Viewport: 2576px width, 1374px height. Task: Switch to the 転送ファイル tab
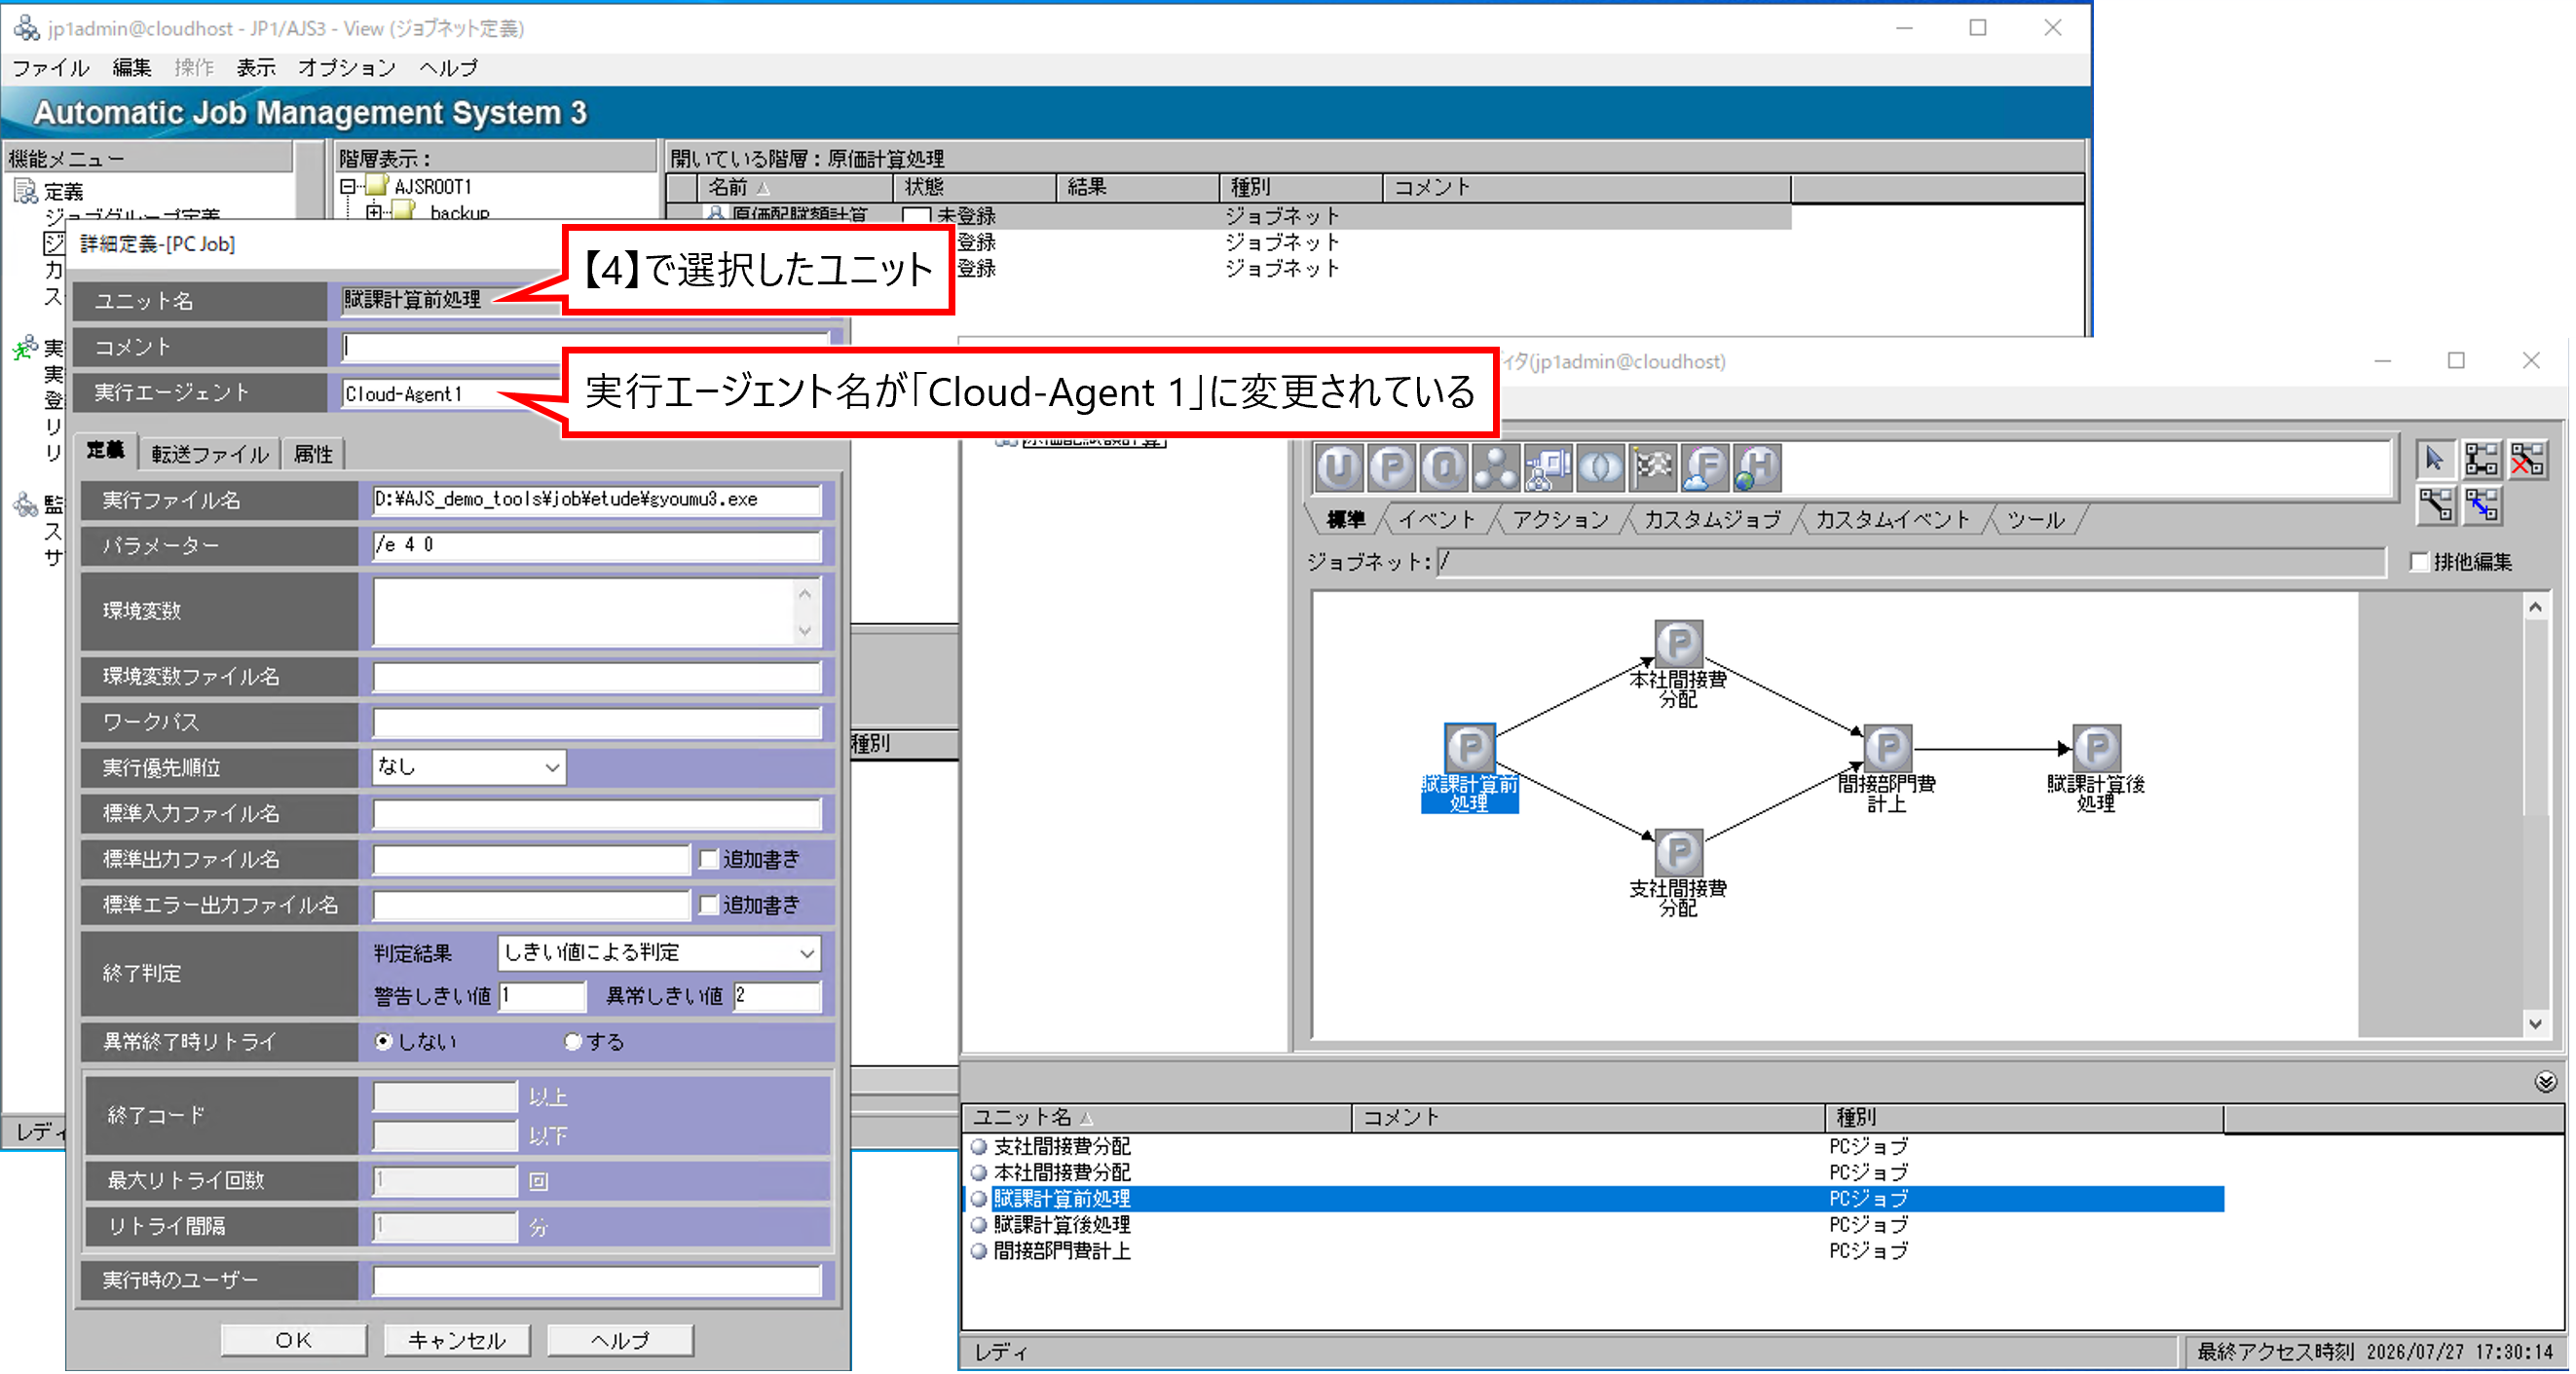[x=210, y=455]
